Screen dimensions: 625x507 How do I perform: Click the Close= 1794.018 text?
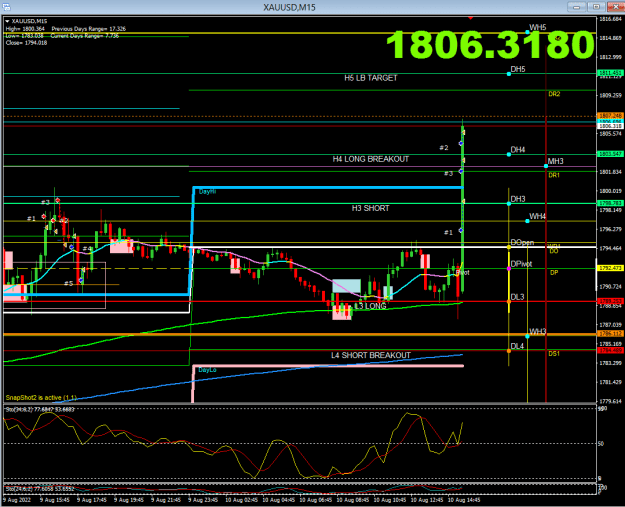26,43
